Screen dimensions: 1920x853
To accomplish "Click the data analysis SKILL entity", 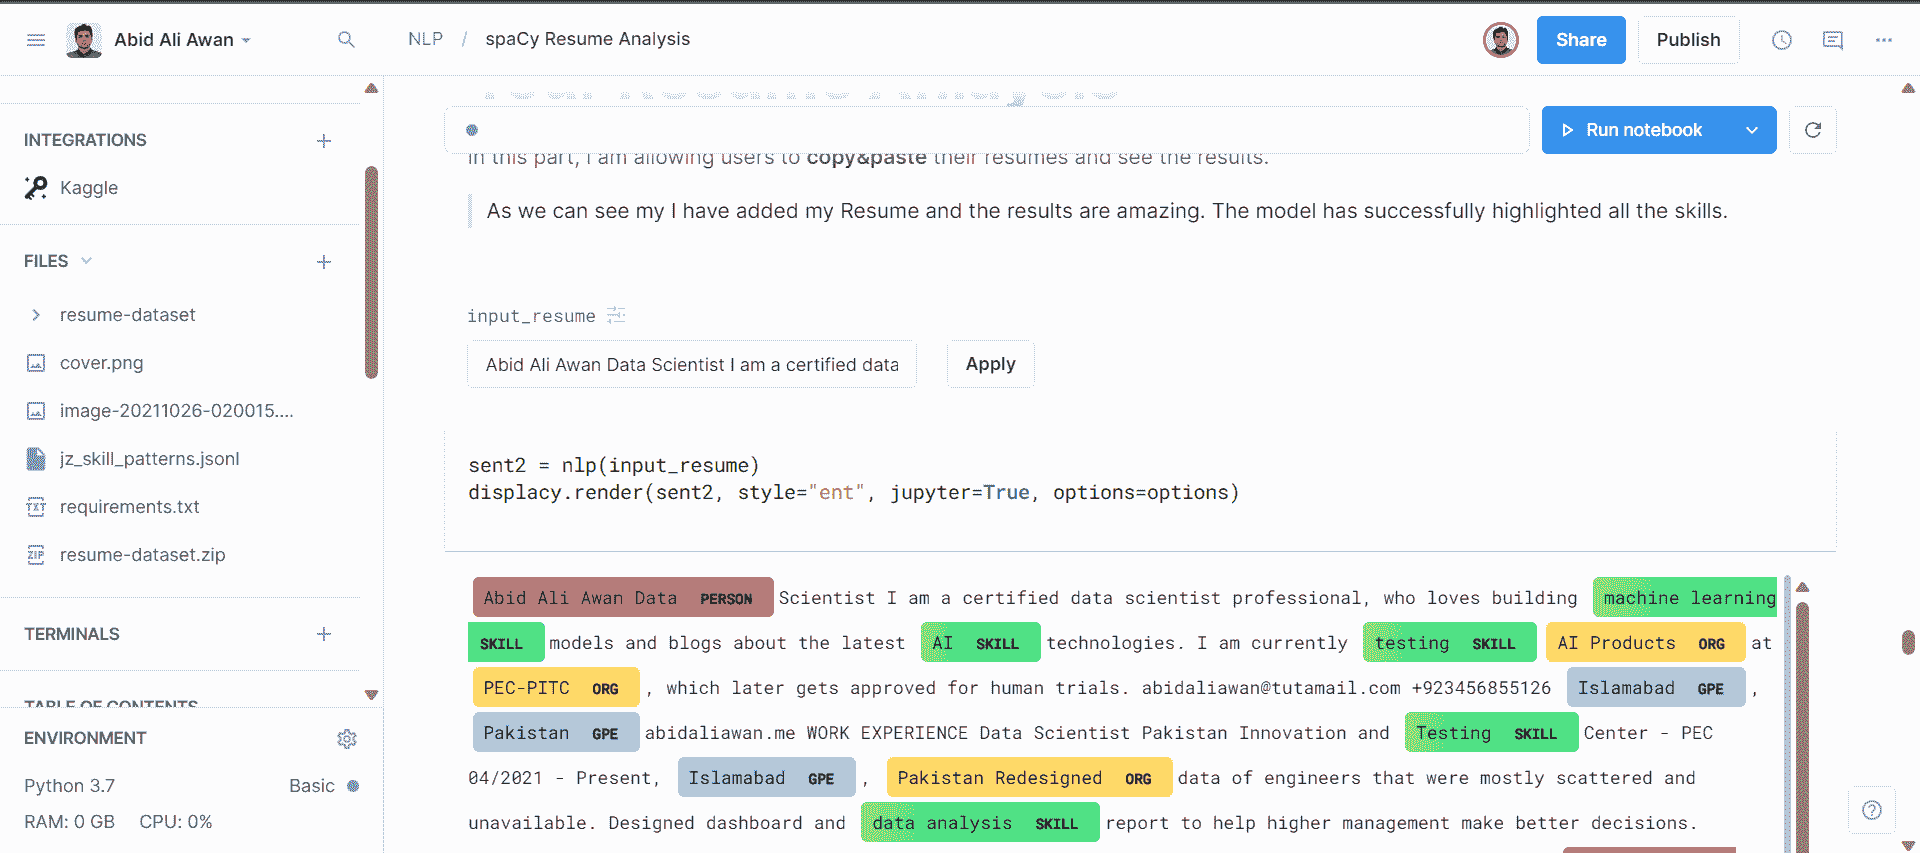I will click(x=980, y=823).
